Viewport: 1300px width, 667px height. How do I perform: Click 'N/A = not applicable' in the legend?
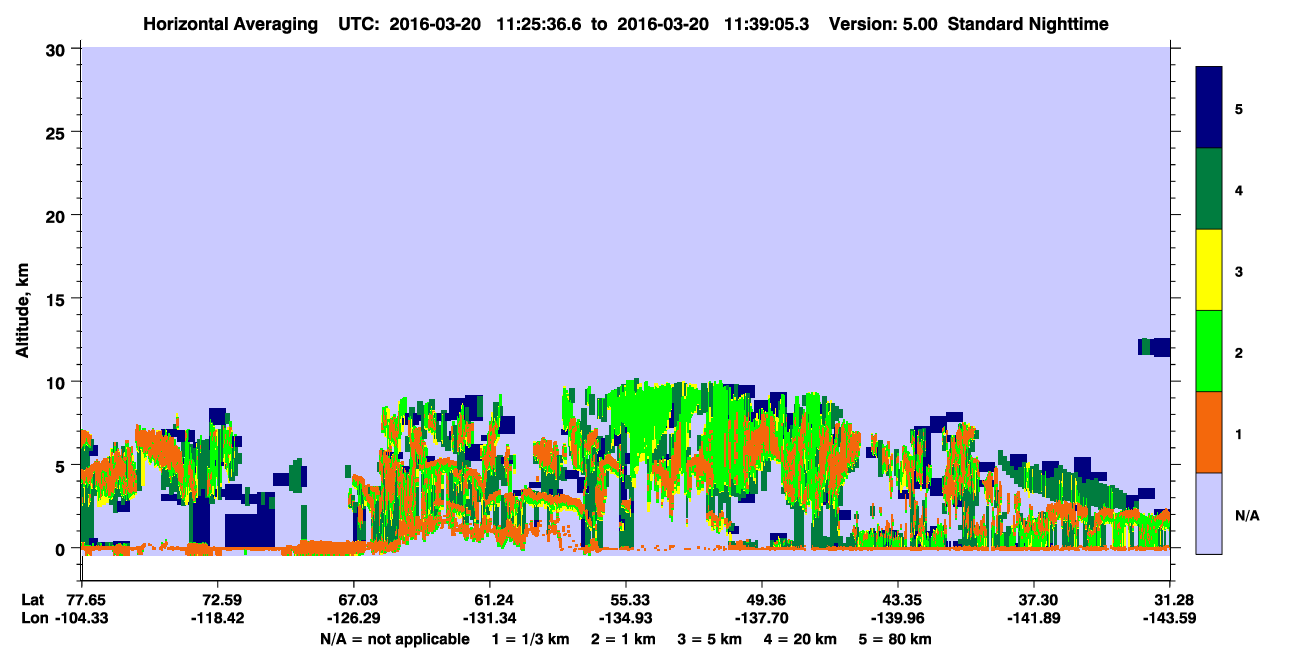pos(394,639)
